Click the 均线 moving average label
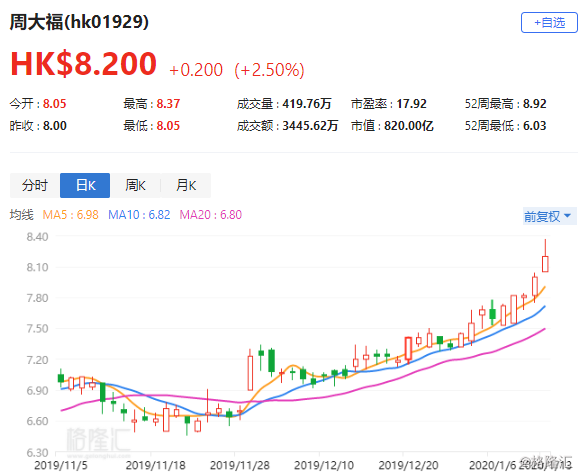This screenshot has width=580, height=476. pos(21,215)
